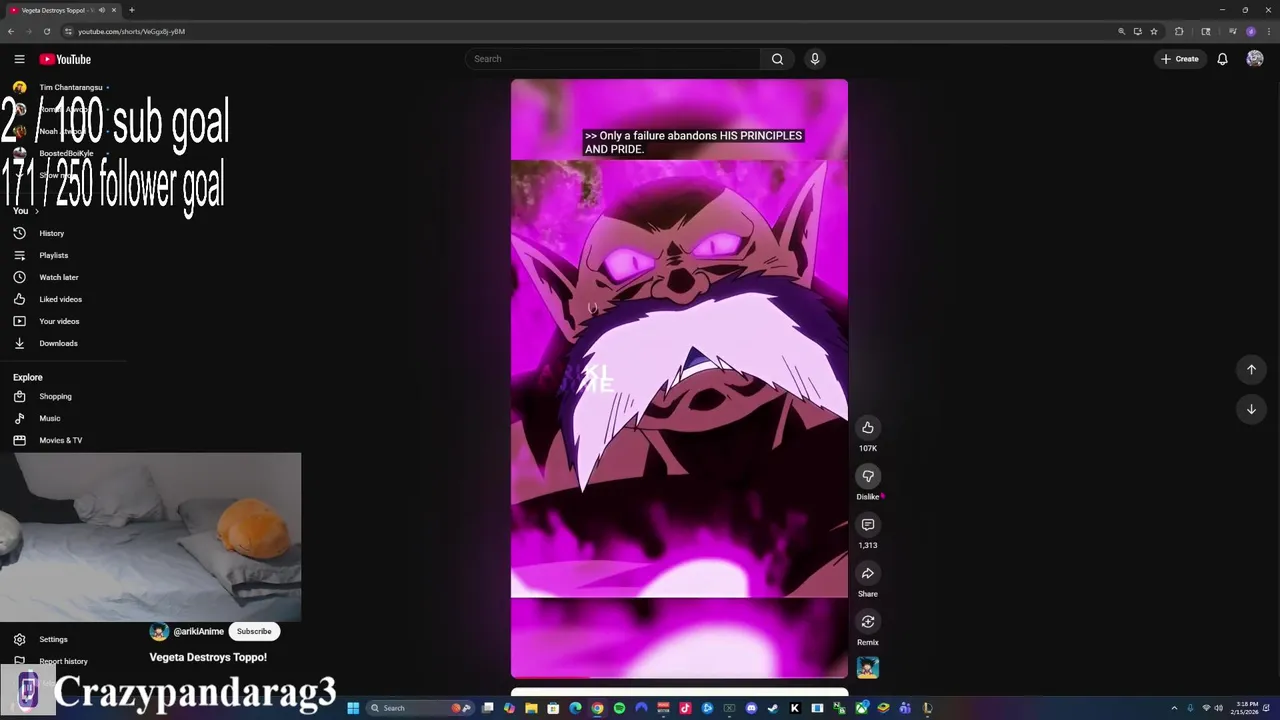Open the browser extensions puzzle icon
Screen dimensions: 1280x720
tap(1179, 31)
